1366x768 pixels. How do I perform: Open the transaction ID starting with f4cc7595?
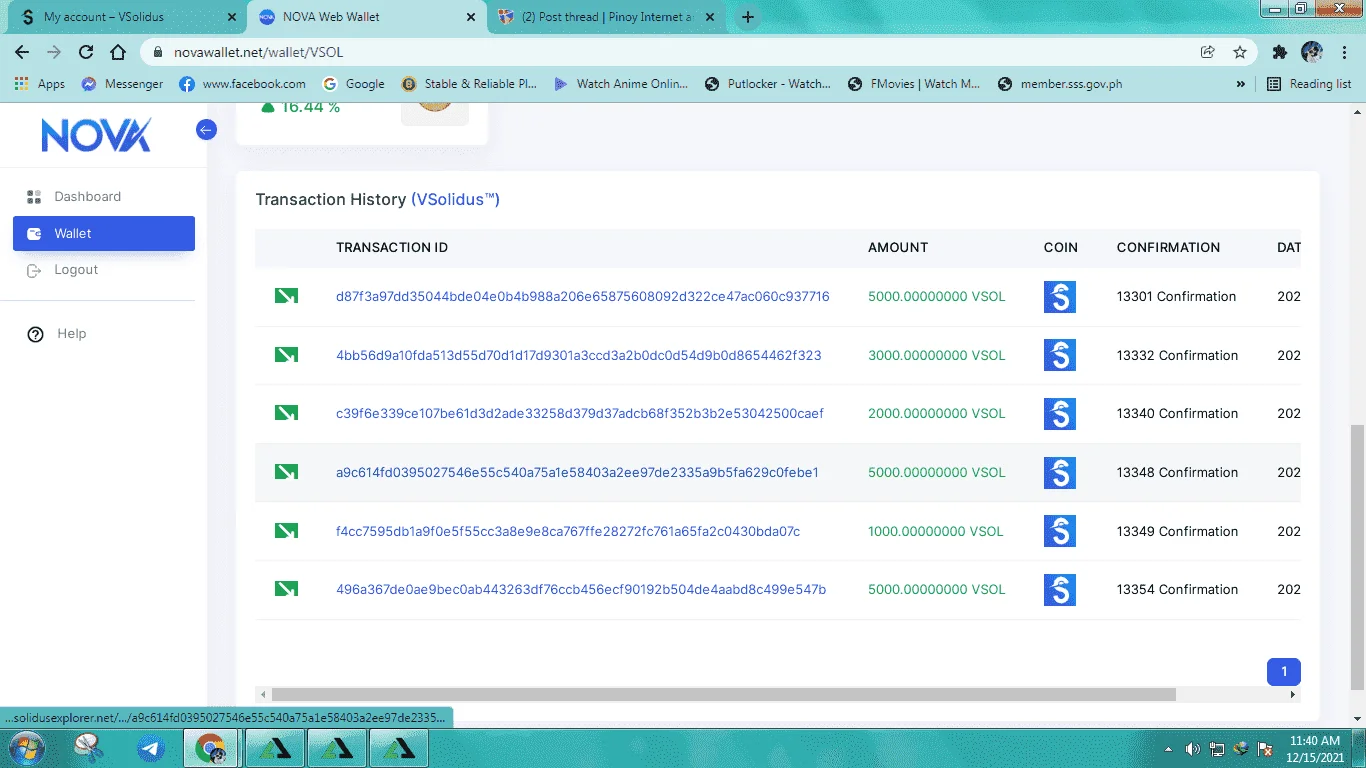(x=568, y=531)
